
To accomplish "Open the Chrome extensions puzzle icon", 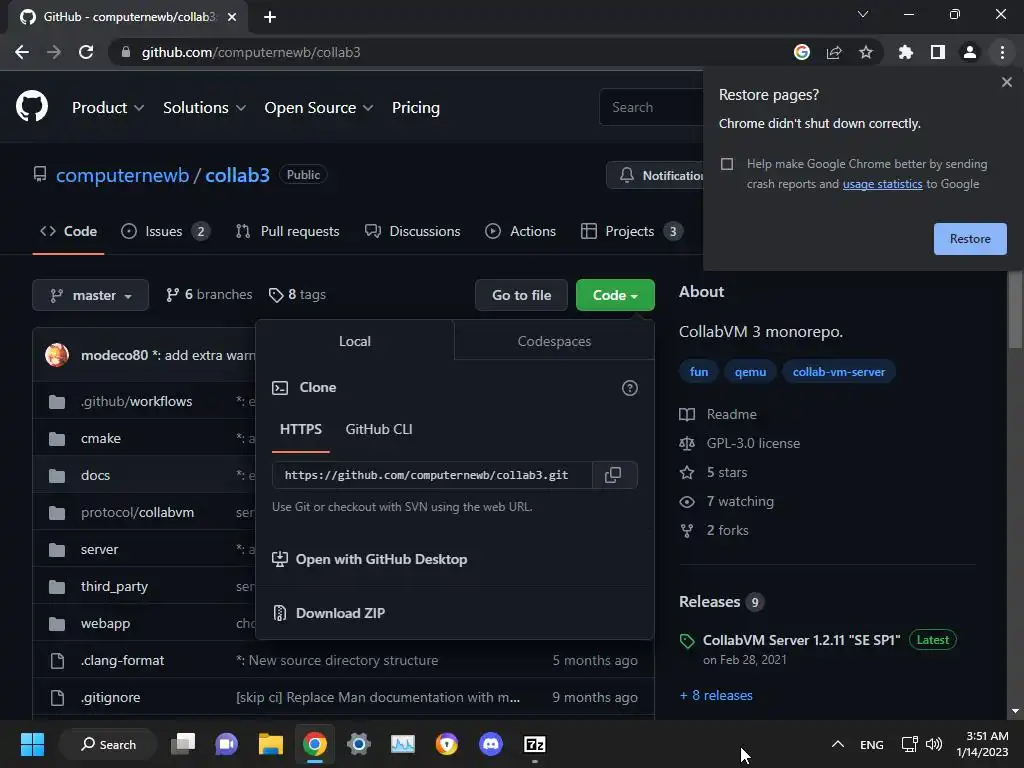I will click(905, 52).
